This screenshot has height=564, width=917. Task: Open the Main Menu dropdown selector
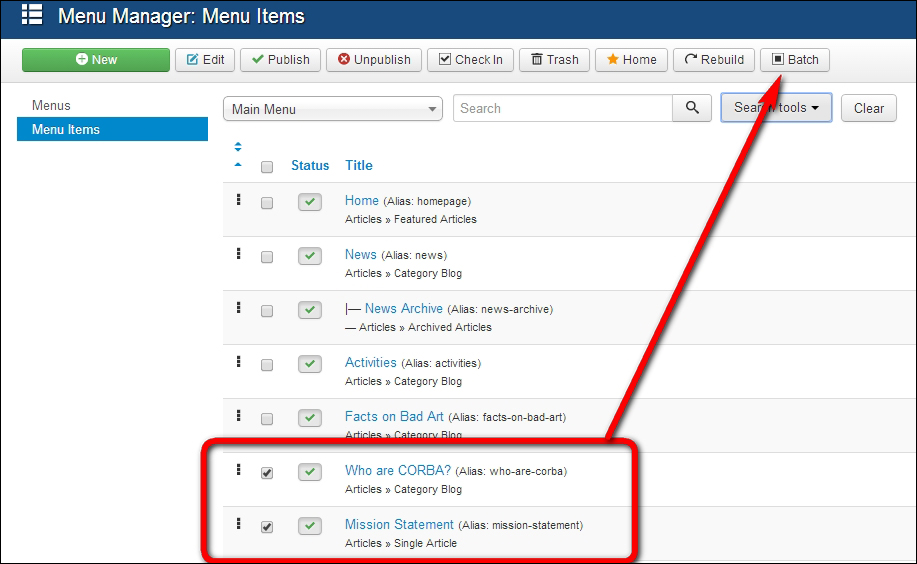point(333,109)
